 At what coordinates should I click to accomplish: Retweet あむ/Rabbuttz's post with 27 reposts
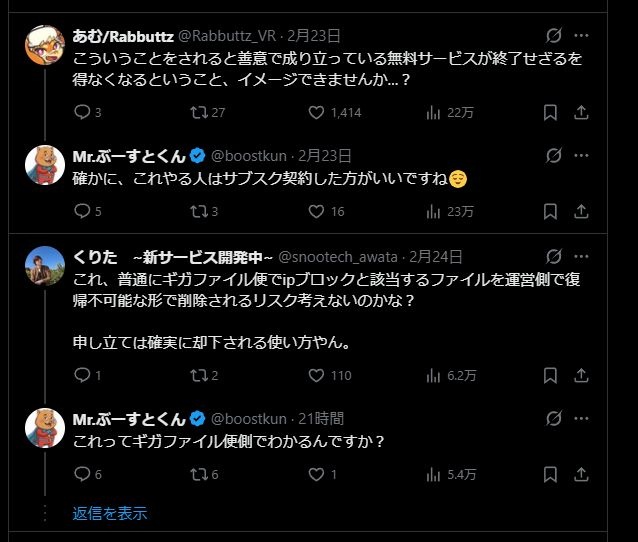[198, 113]
